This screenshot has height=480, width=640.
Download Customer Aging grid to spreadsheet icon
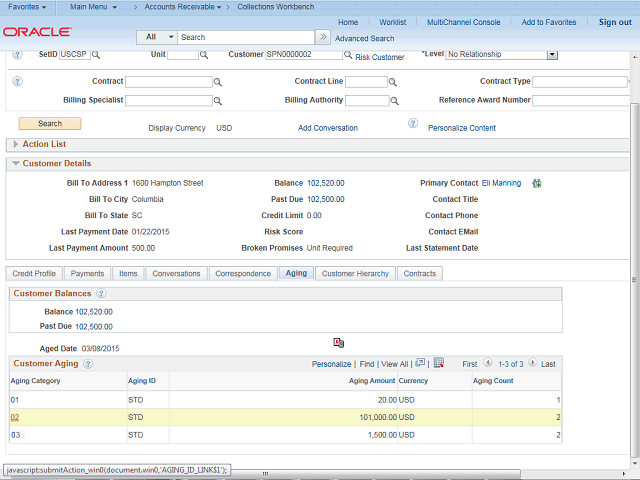(x=438, y=363)
